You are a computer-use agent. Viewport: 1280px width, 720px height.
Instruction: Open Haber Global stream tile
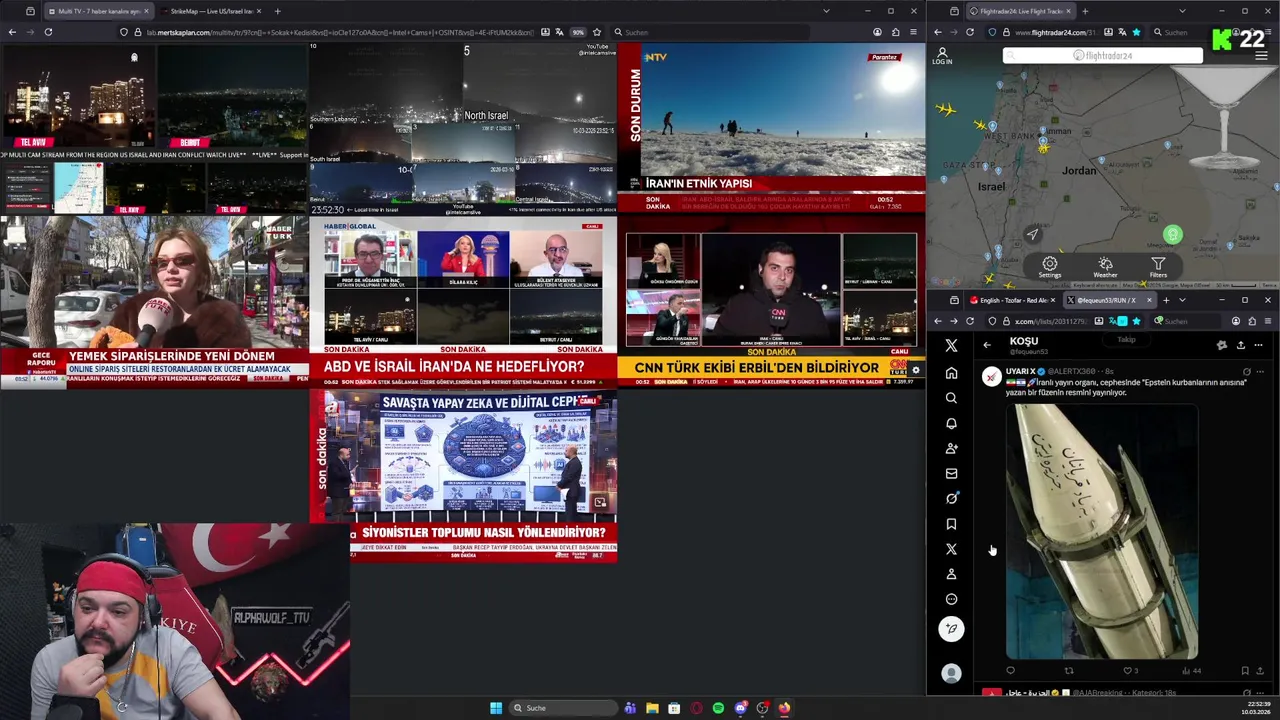coord(463,301)
